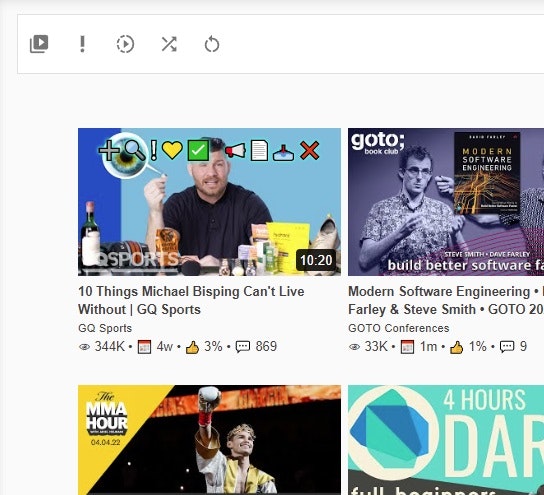
Task: Toggle the shuffle icon in toolbar
Action: point(169,44)
